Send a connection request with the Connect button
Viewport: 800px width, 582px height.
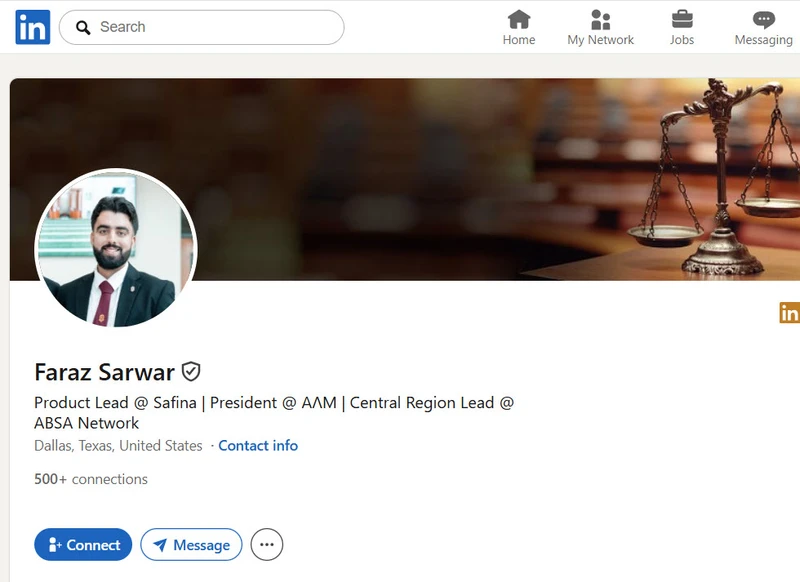click(x=83, y=544)
